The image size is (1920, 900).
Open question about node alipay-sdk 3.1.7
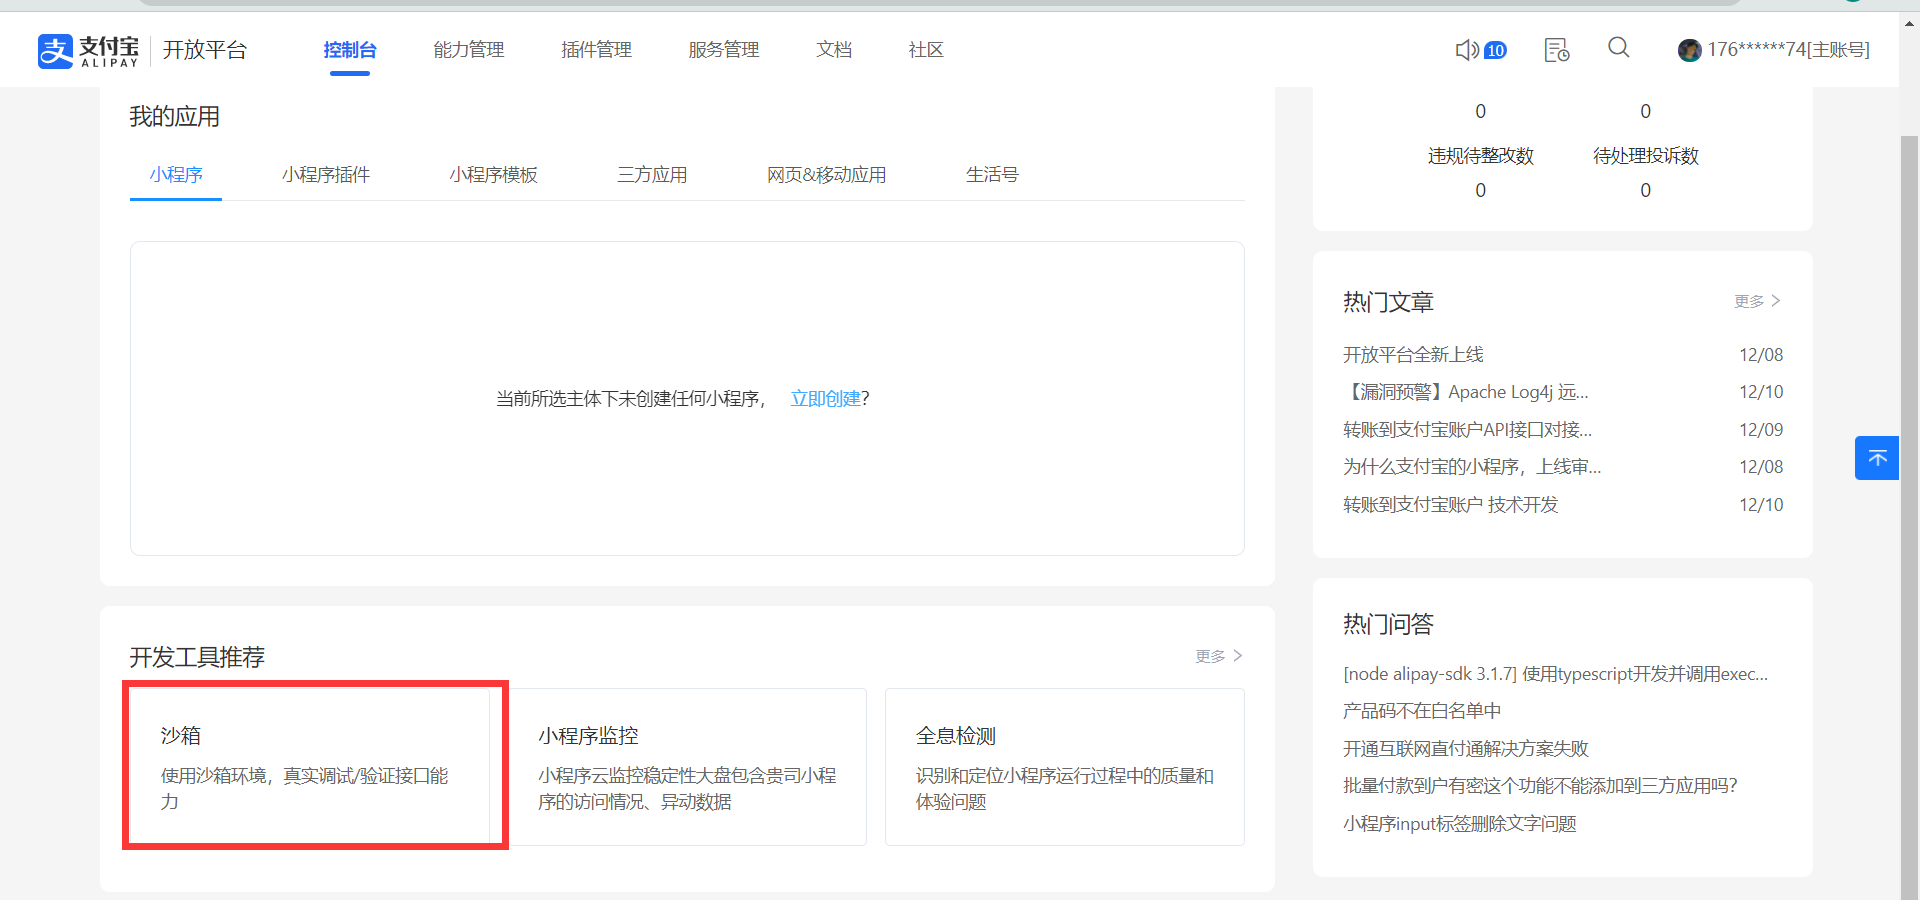[1556, 674]
